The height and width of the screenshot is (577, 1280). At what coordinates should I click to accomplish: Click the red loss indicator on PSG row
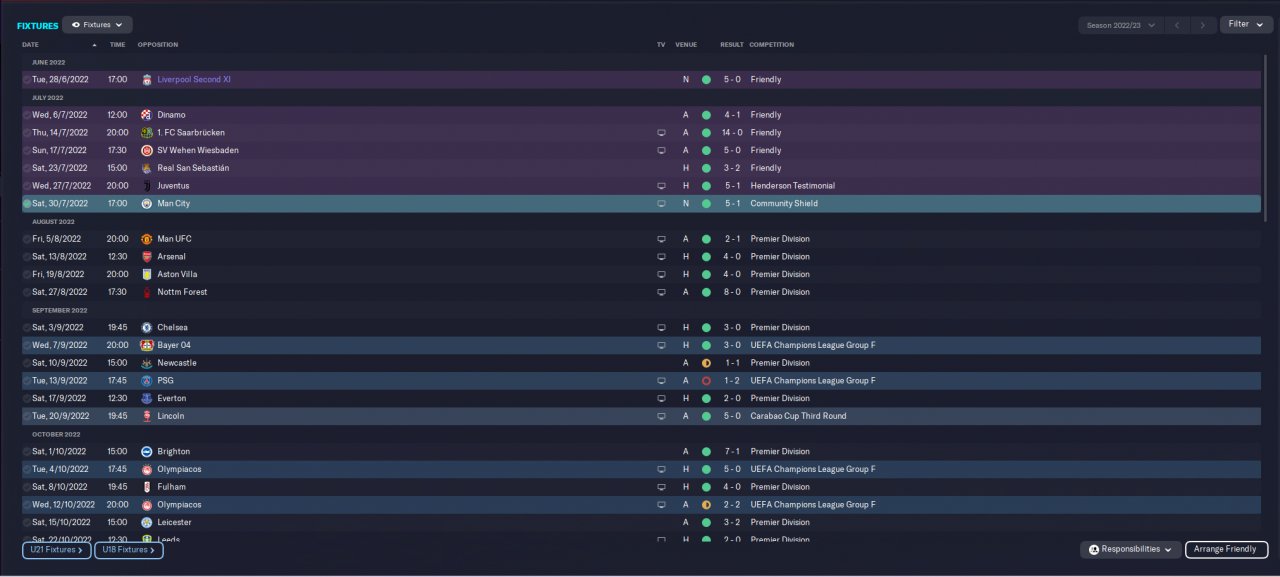click(706, 381)
